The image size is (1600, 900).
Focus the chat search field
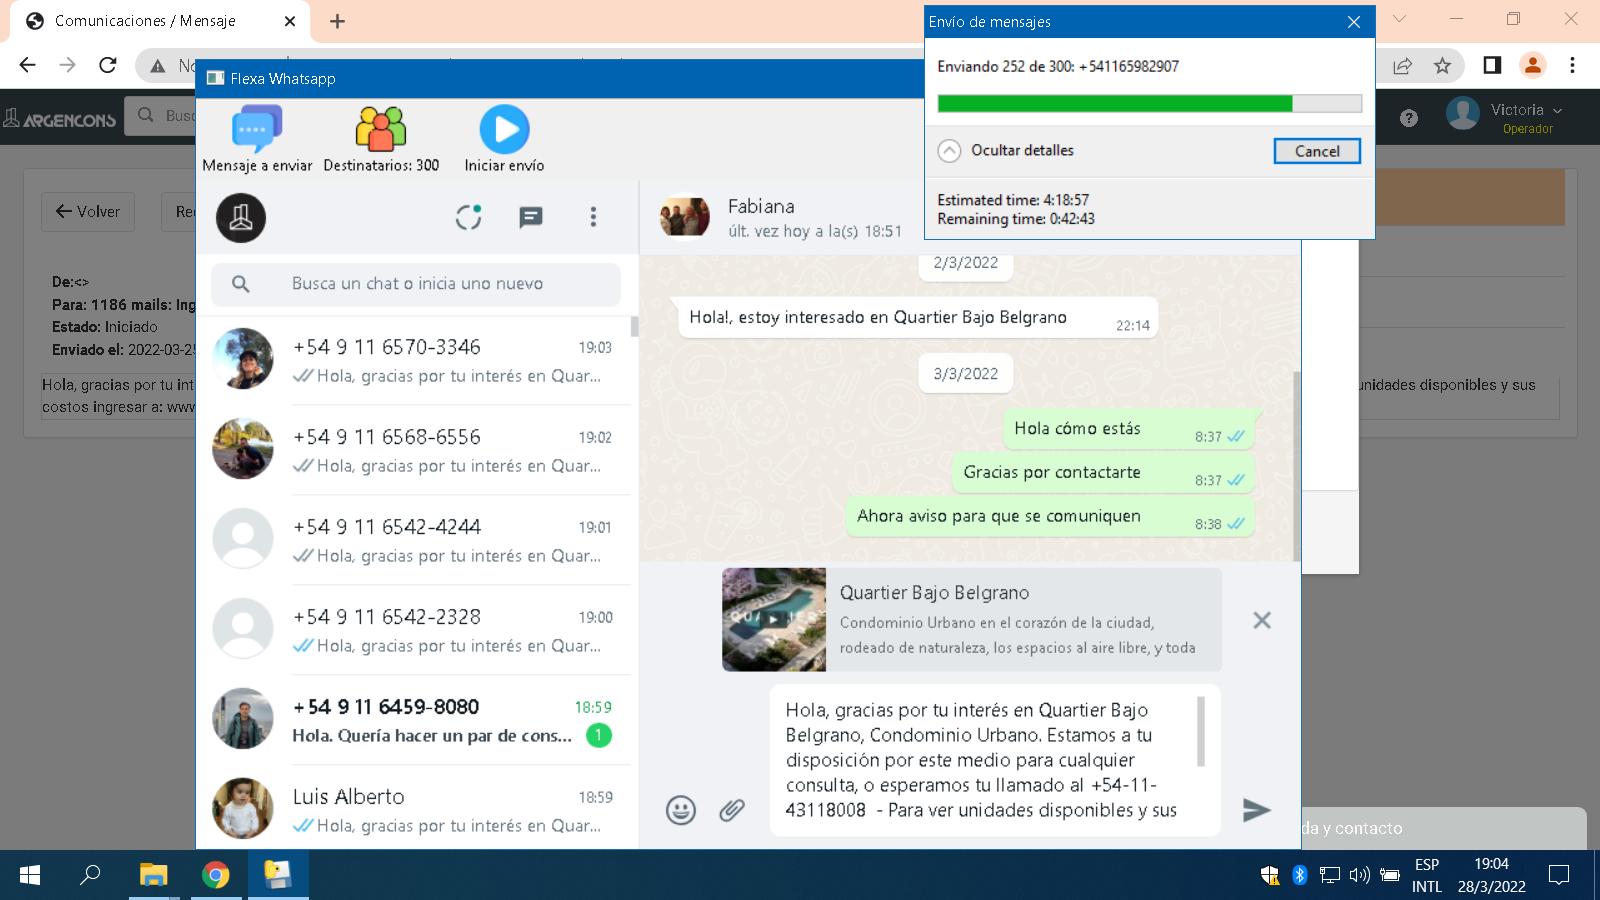[416, 284]
